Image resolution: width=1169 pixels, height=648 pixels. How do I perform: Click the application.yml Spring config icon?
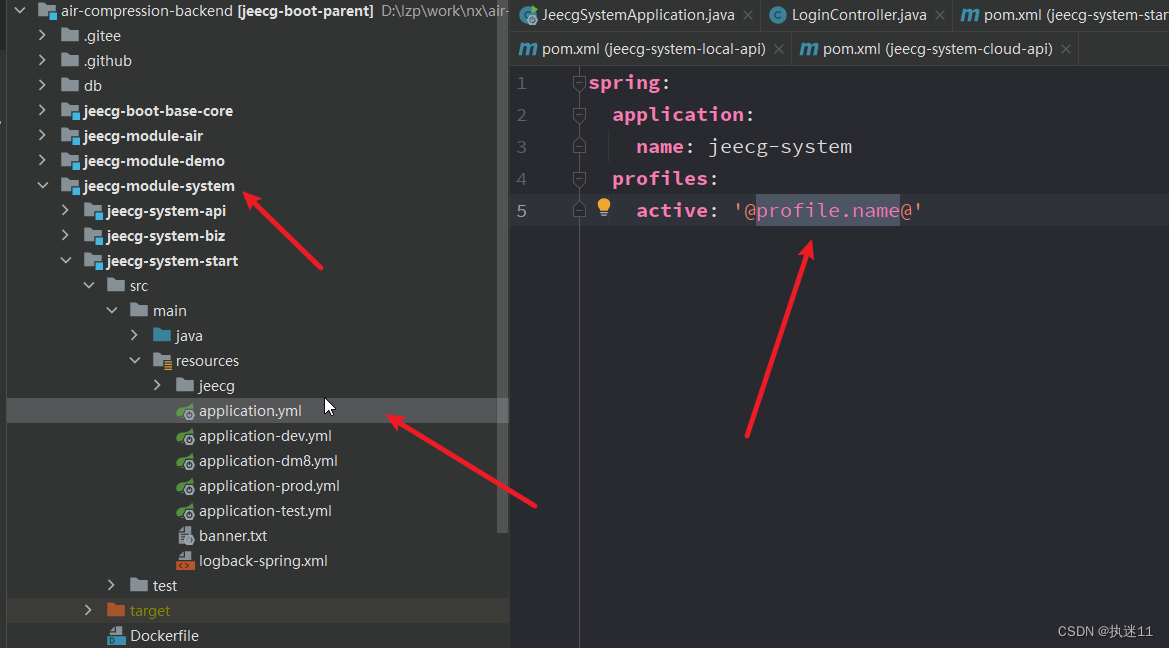click(x=185, y=411)
